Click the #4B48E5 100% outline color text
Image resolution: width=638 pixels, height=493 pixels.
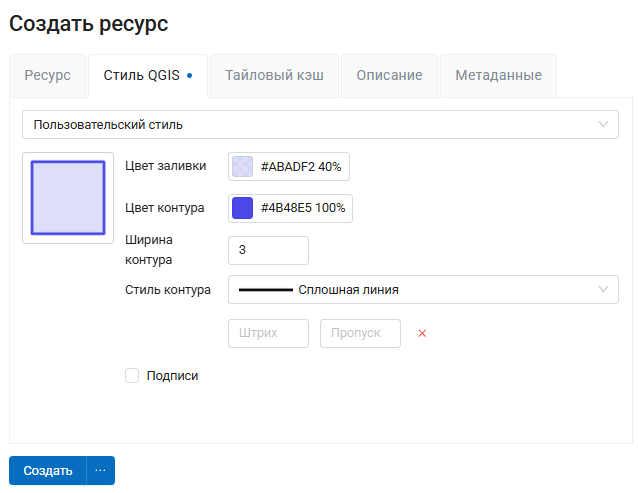point(303,208)
